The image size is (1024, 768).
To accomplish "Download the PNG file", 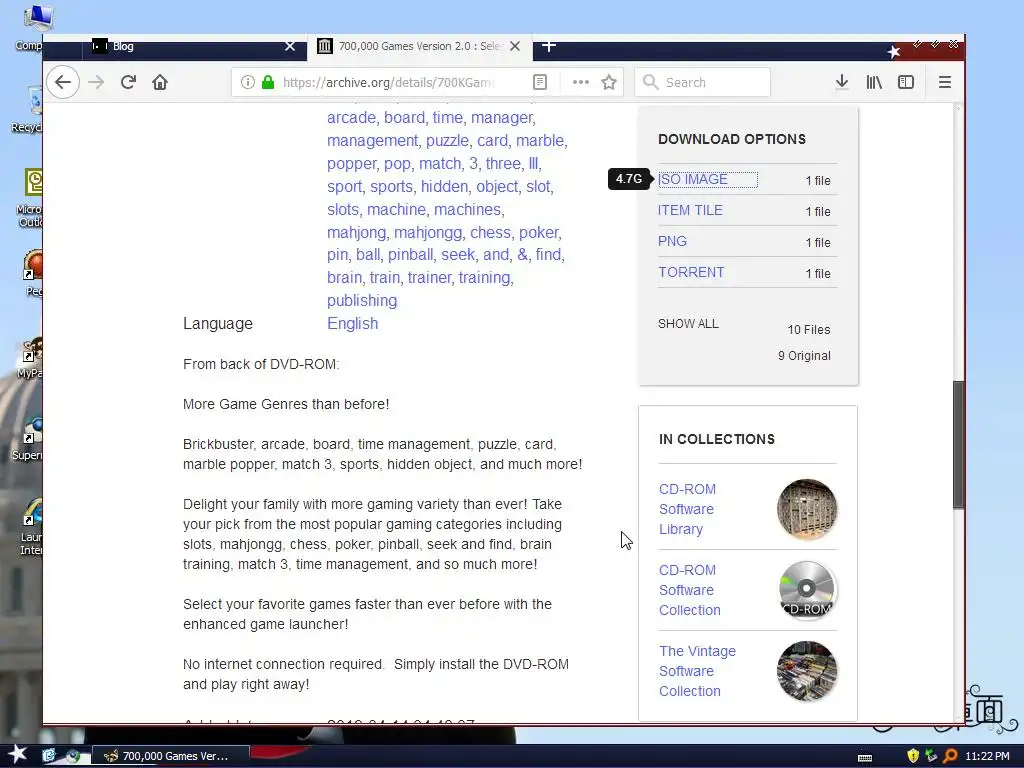I will tap(672, 241).
